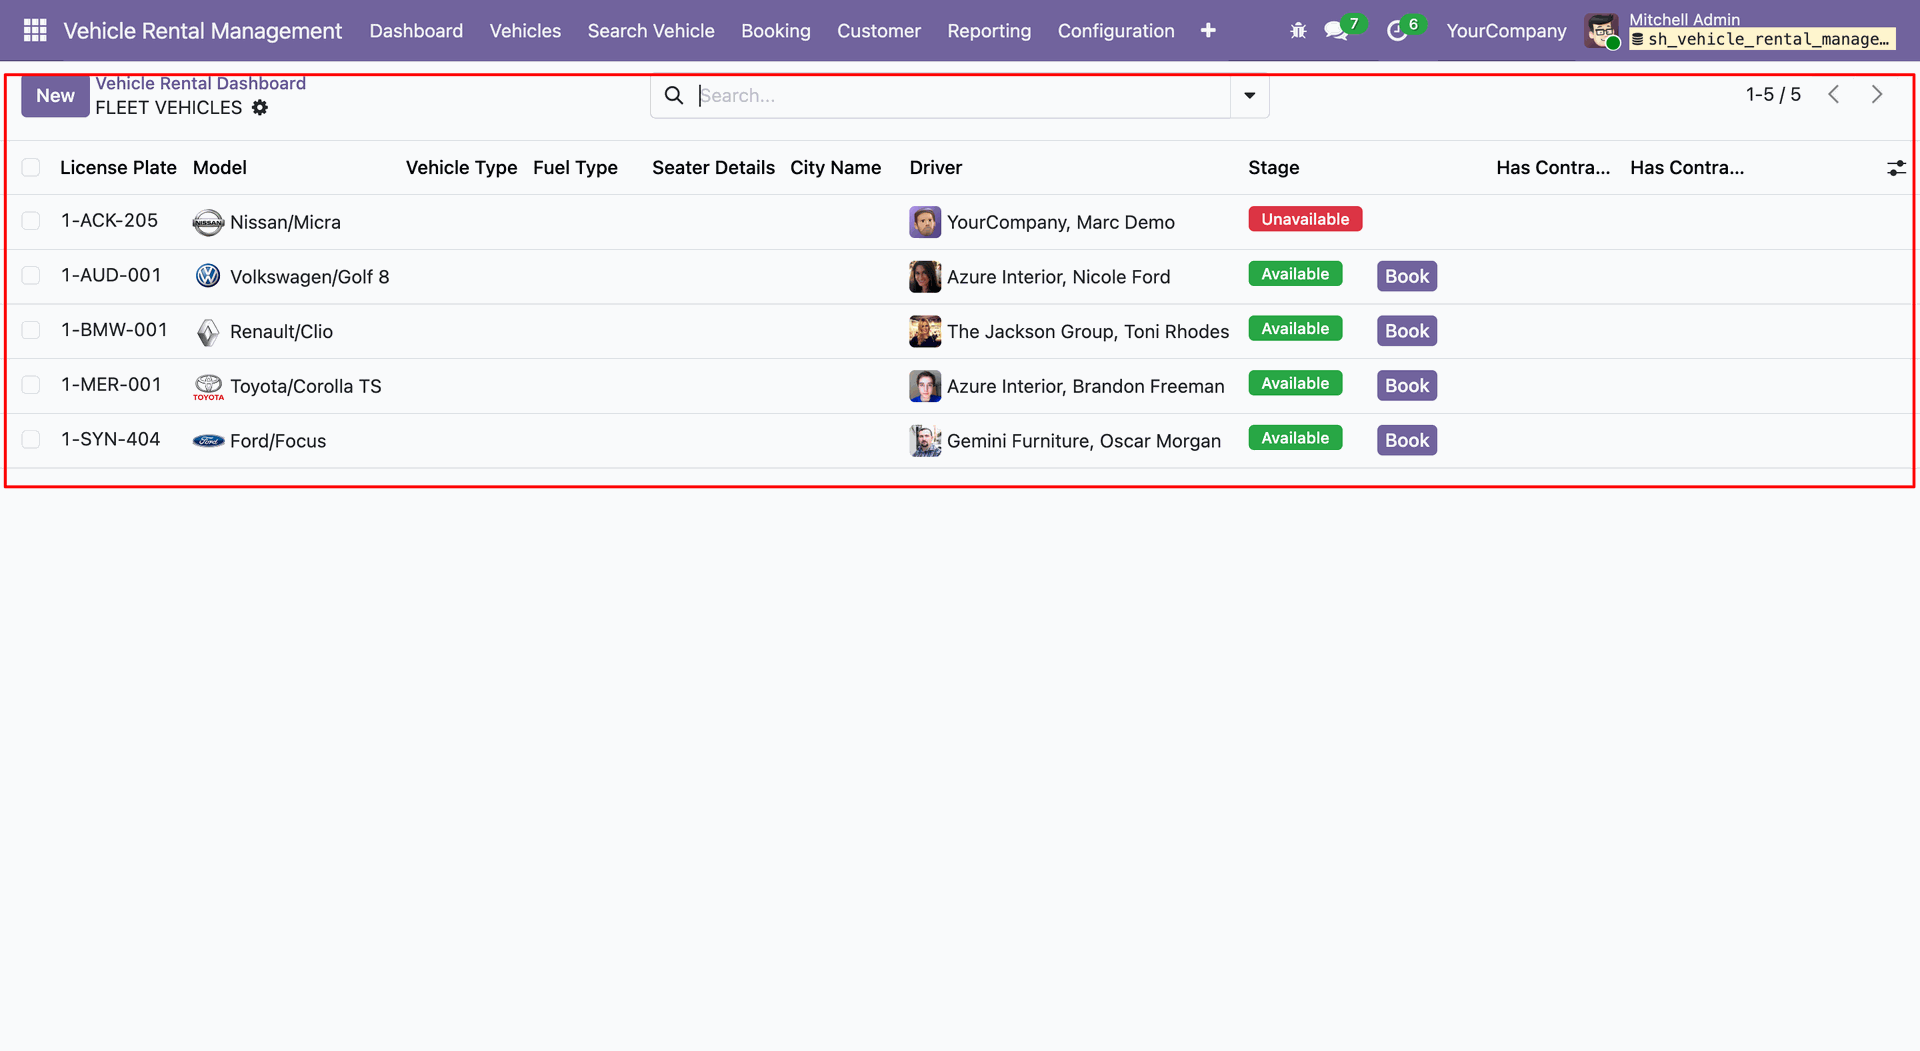Click the sh_vehicle_rental_manage database label
The height and width of the screenshot is (1051, 1920).
tap(1762, 40)
